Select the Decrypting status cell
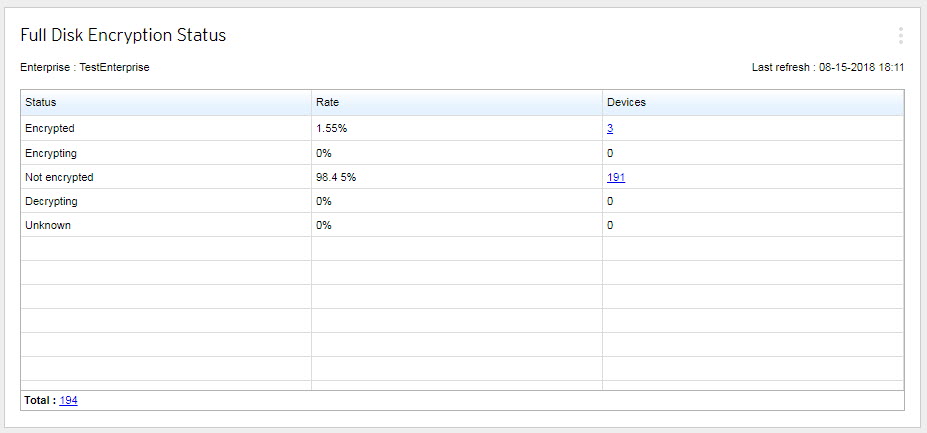Screen dimensions: 927x433 [51, 201]
